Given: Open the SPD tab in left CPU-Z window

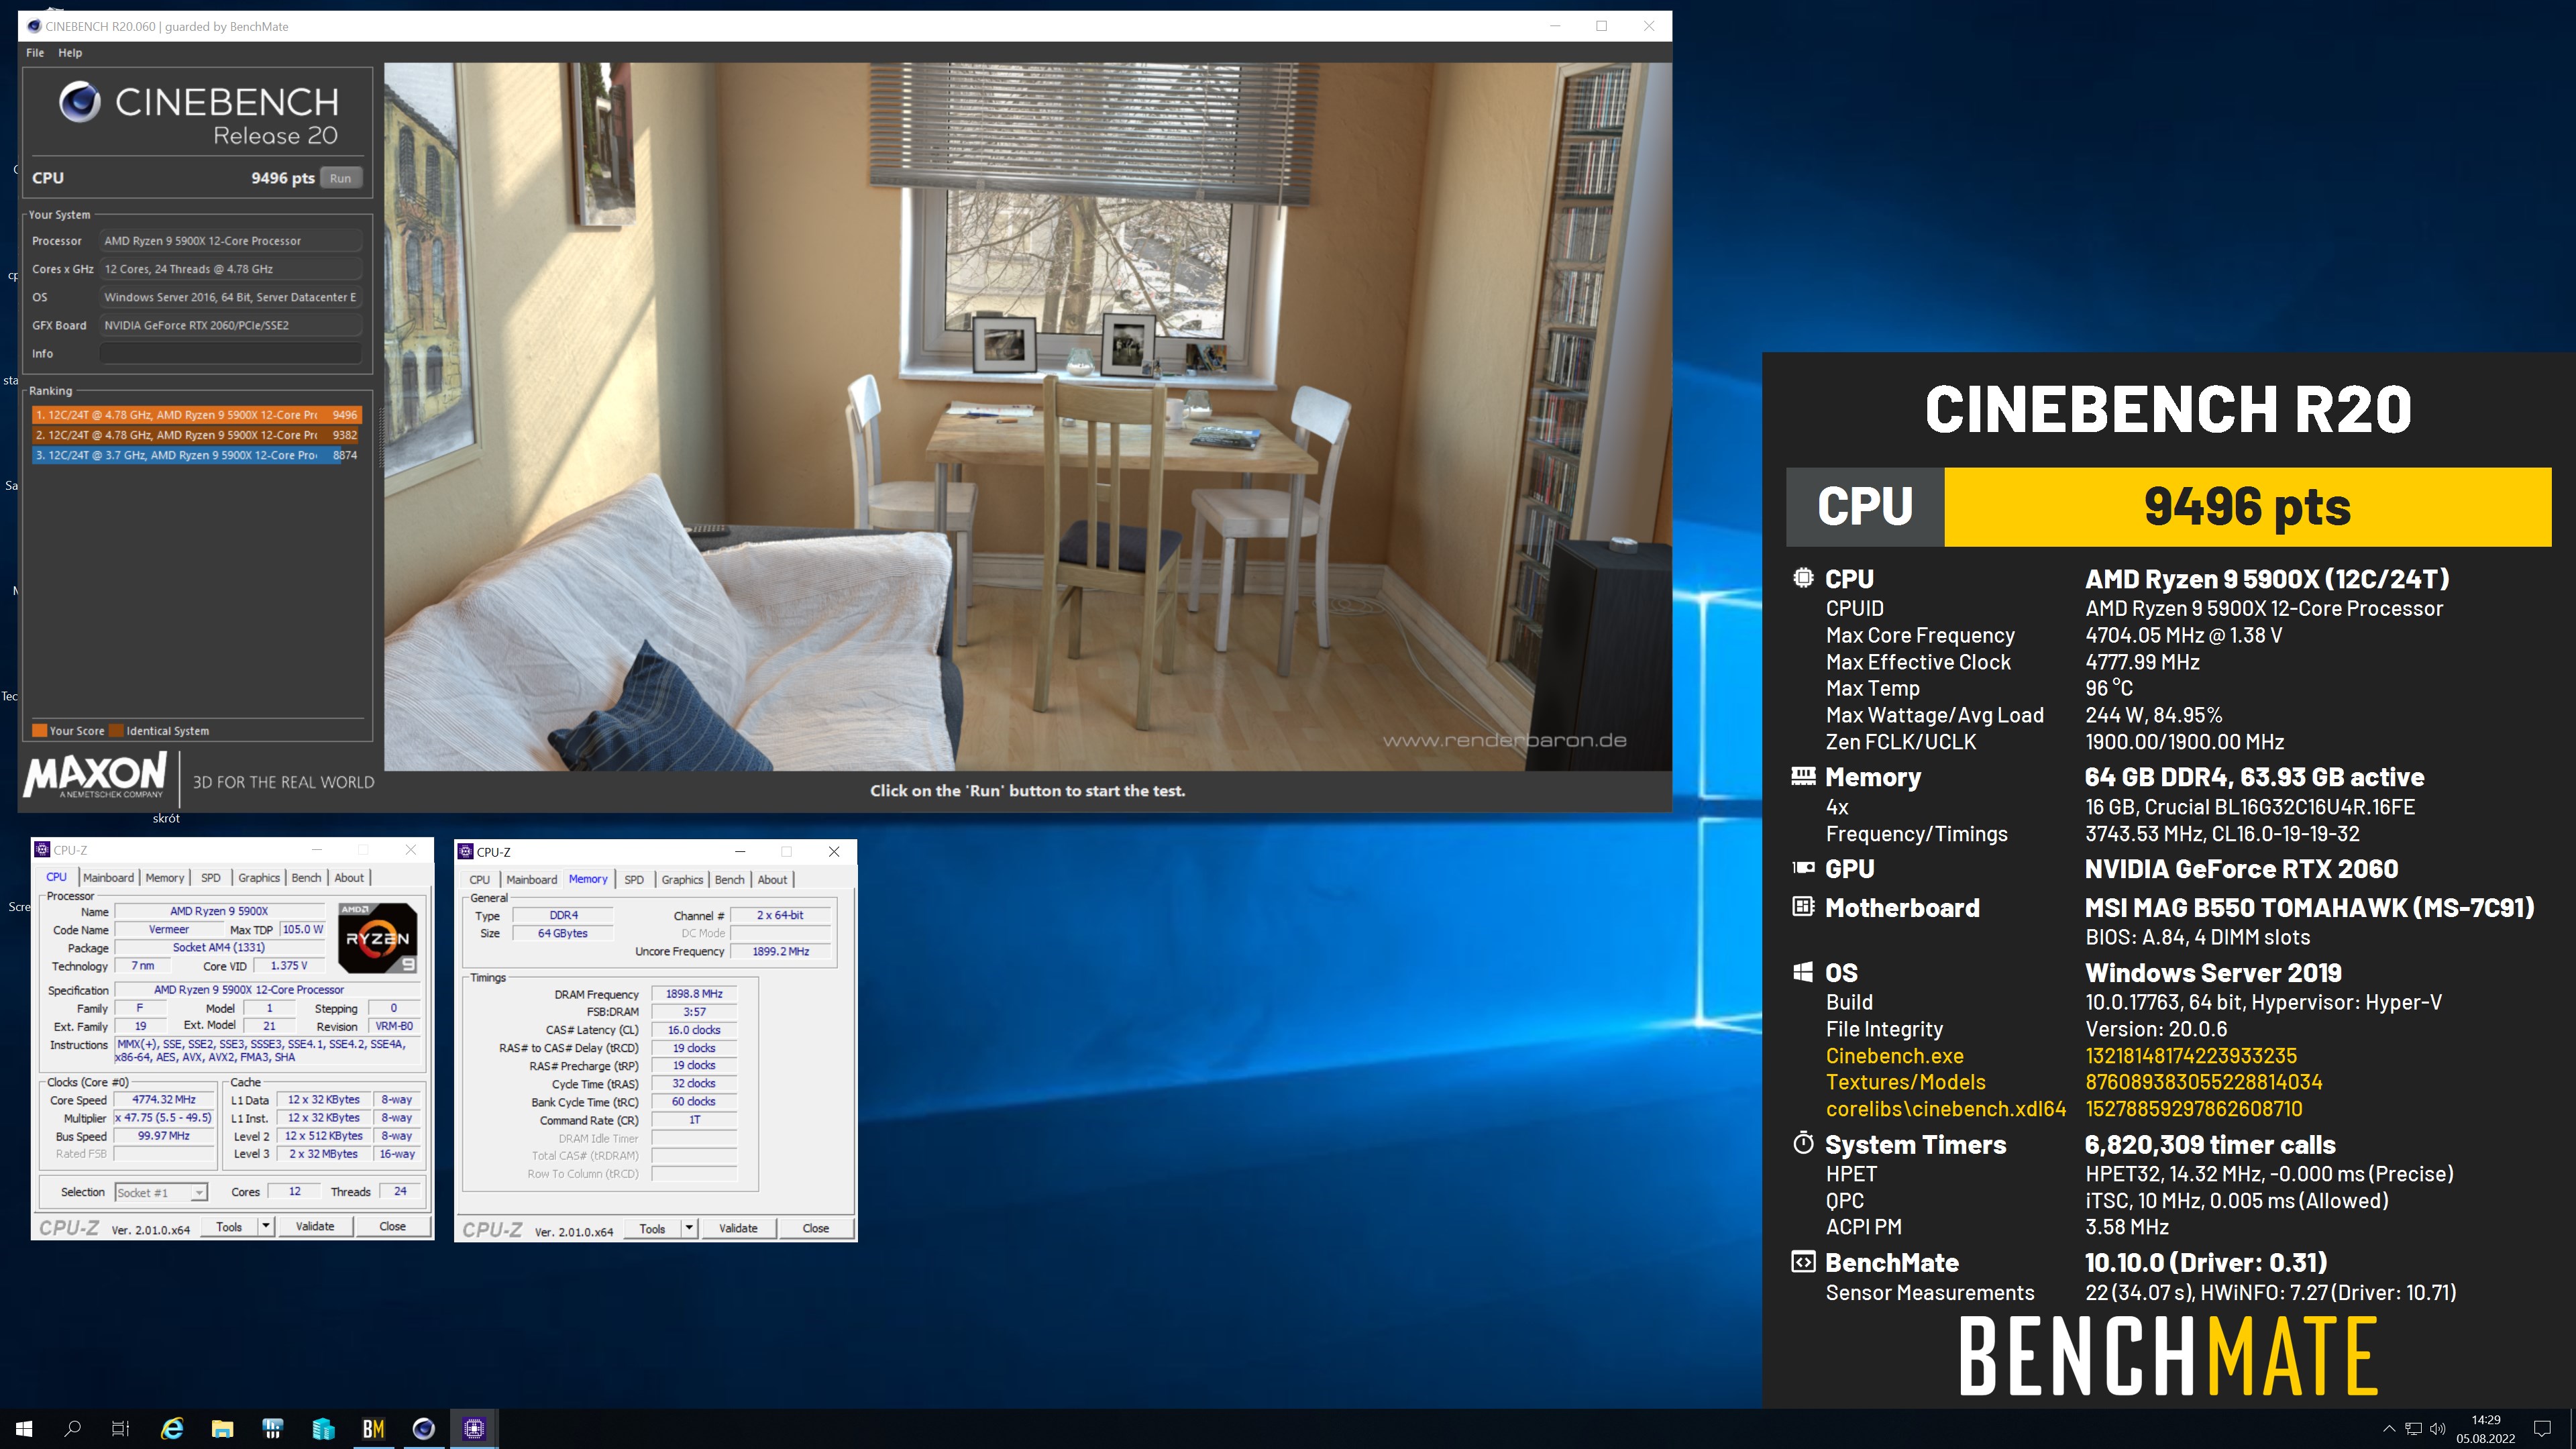Looking at the screenshot, I should [211, 877].
